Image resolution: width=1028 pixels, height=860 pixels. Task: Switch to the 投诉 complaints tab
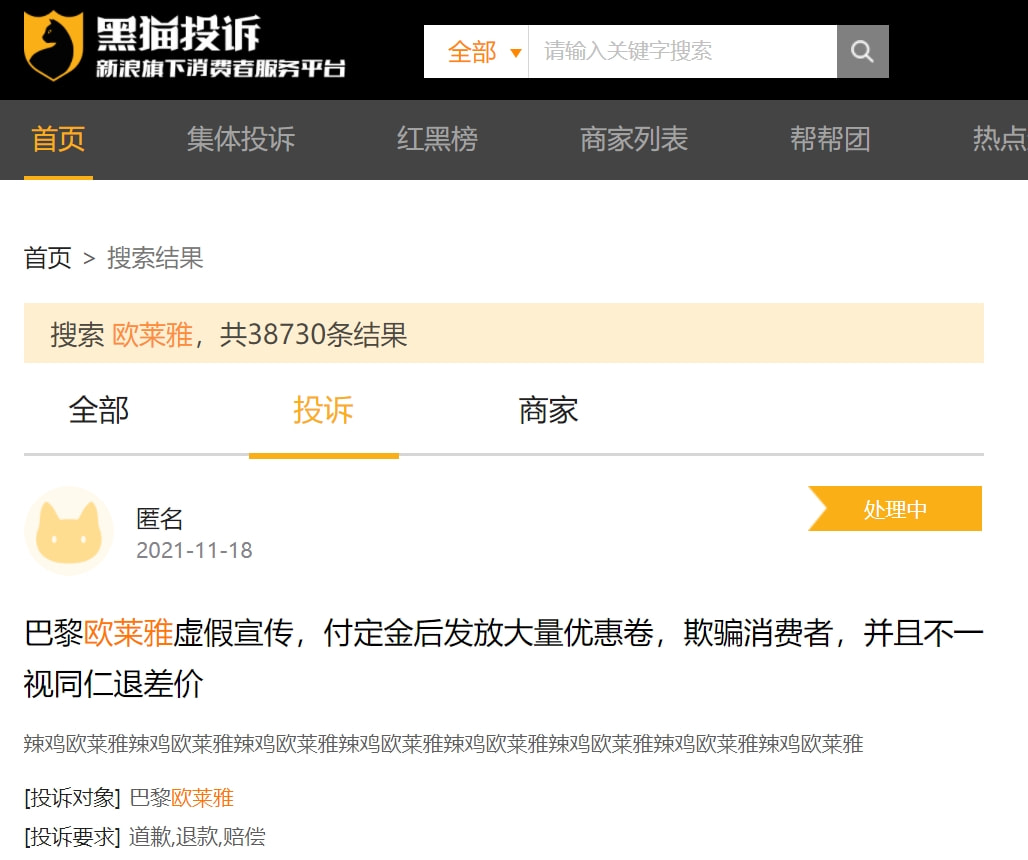click(x=323, y=411)
